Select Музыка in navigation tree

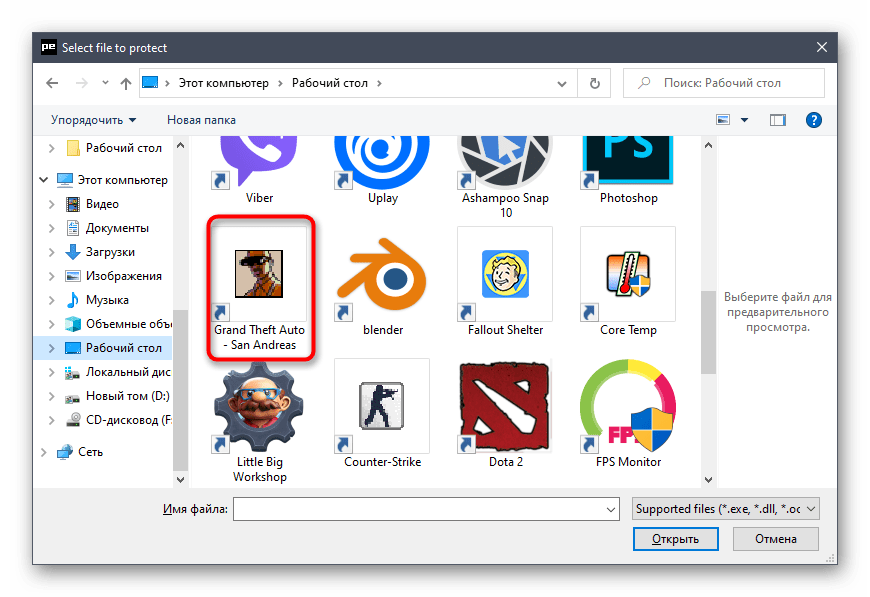pos(107,300)
